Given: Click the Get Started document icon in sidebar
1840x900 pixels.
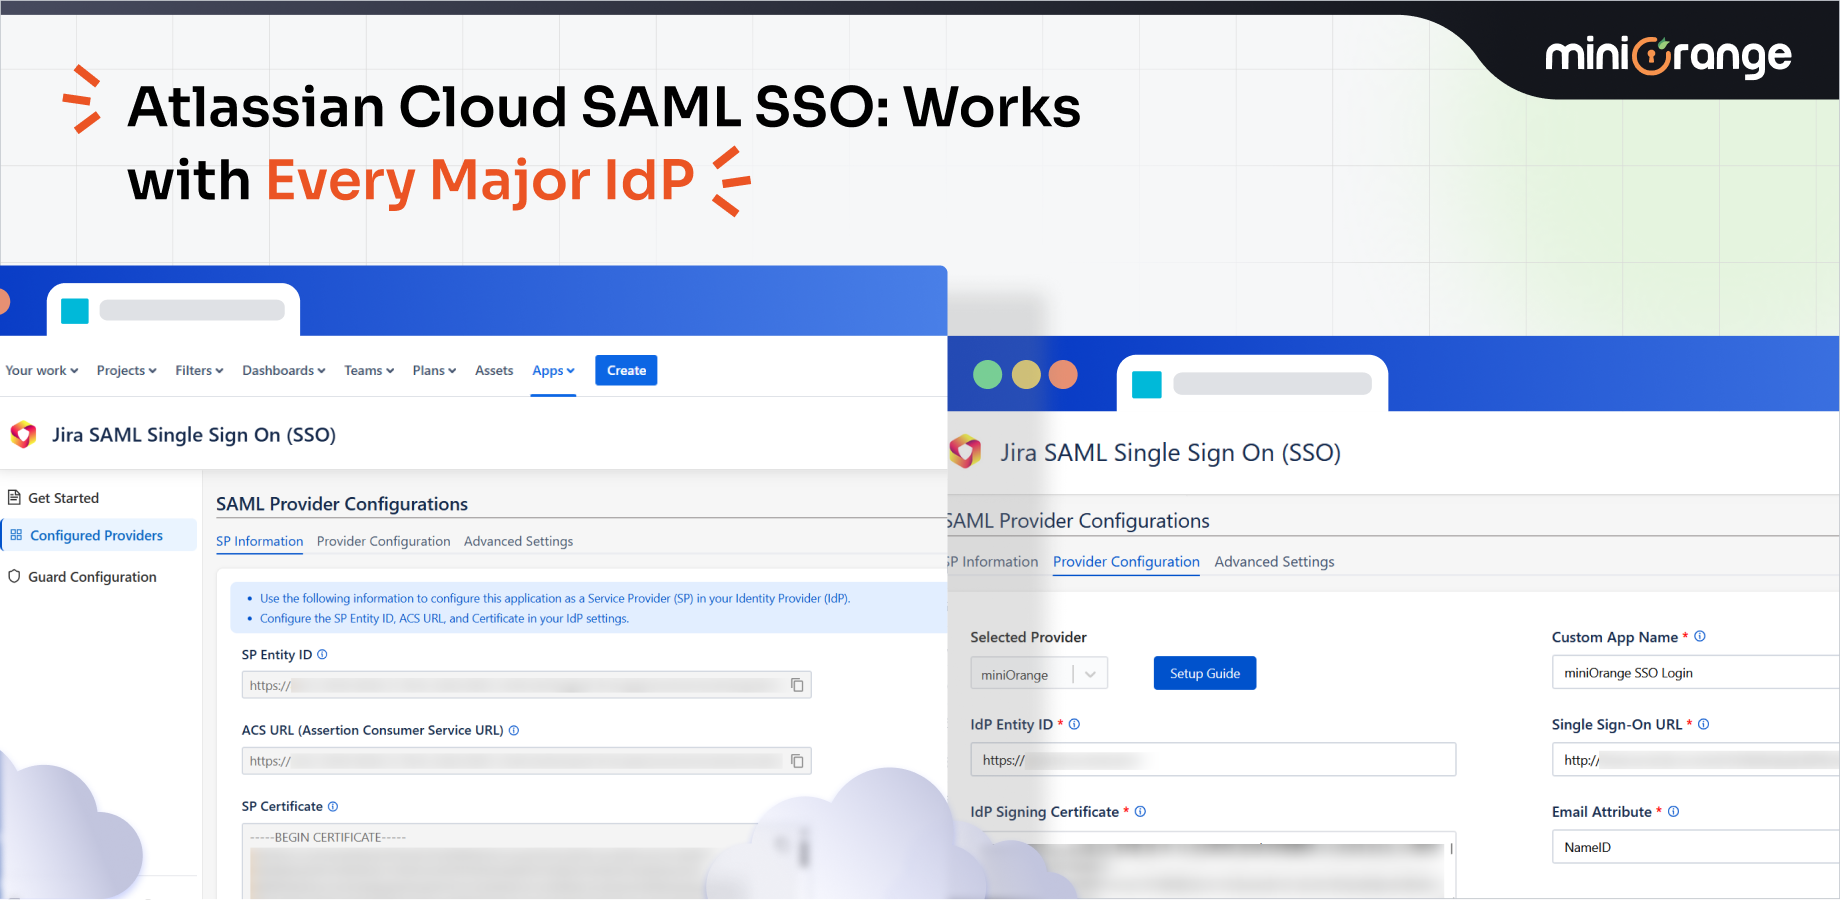Looking at the screenshot, I should pos(14,497).
